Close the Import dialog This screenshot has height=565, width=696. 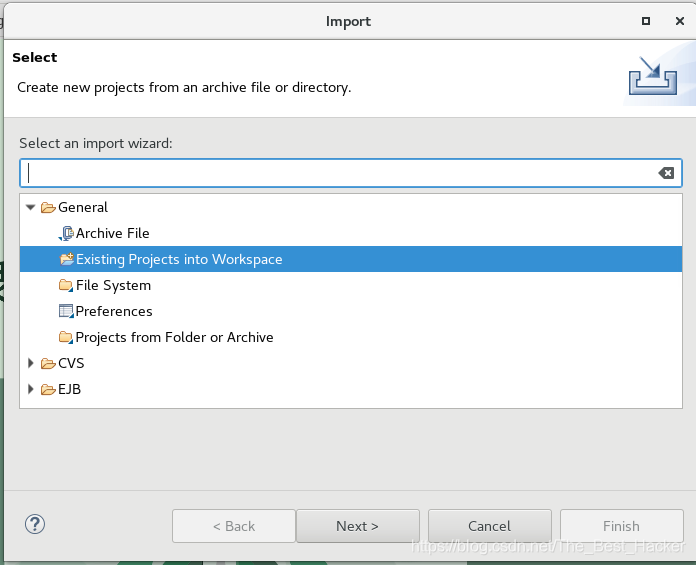[680, 21]
